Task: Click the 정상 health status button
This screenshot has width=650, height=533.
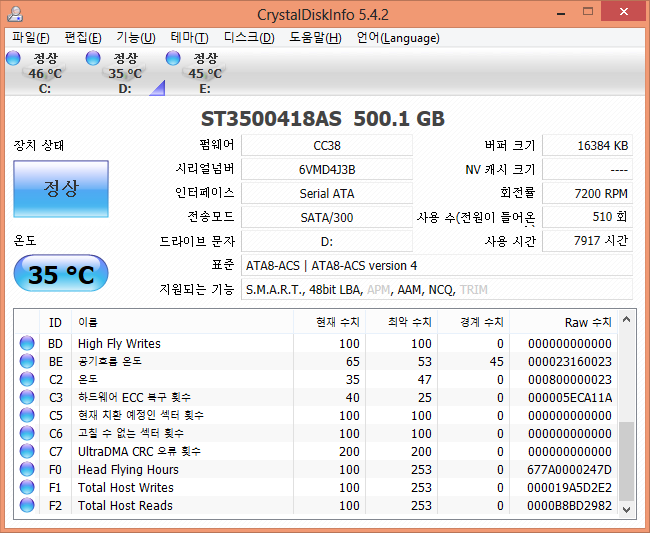Action: pyautogui.click(x=61, y=189)
